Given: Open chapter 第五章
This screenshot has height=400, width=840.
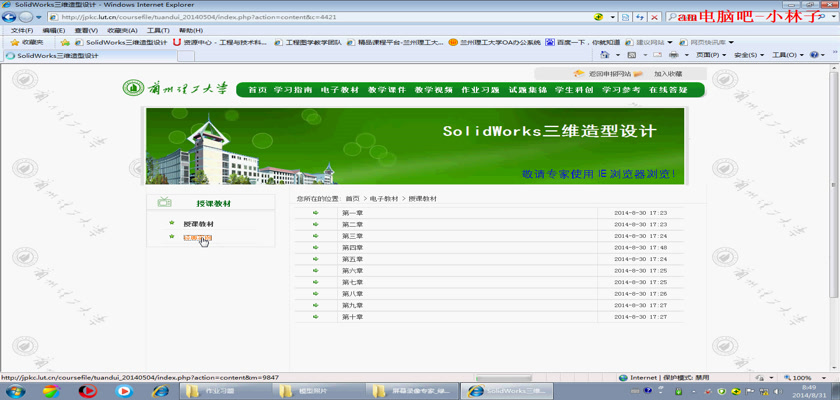Looking at the screenshot, I should coord(352,259).
